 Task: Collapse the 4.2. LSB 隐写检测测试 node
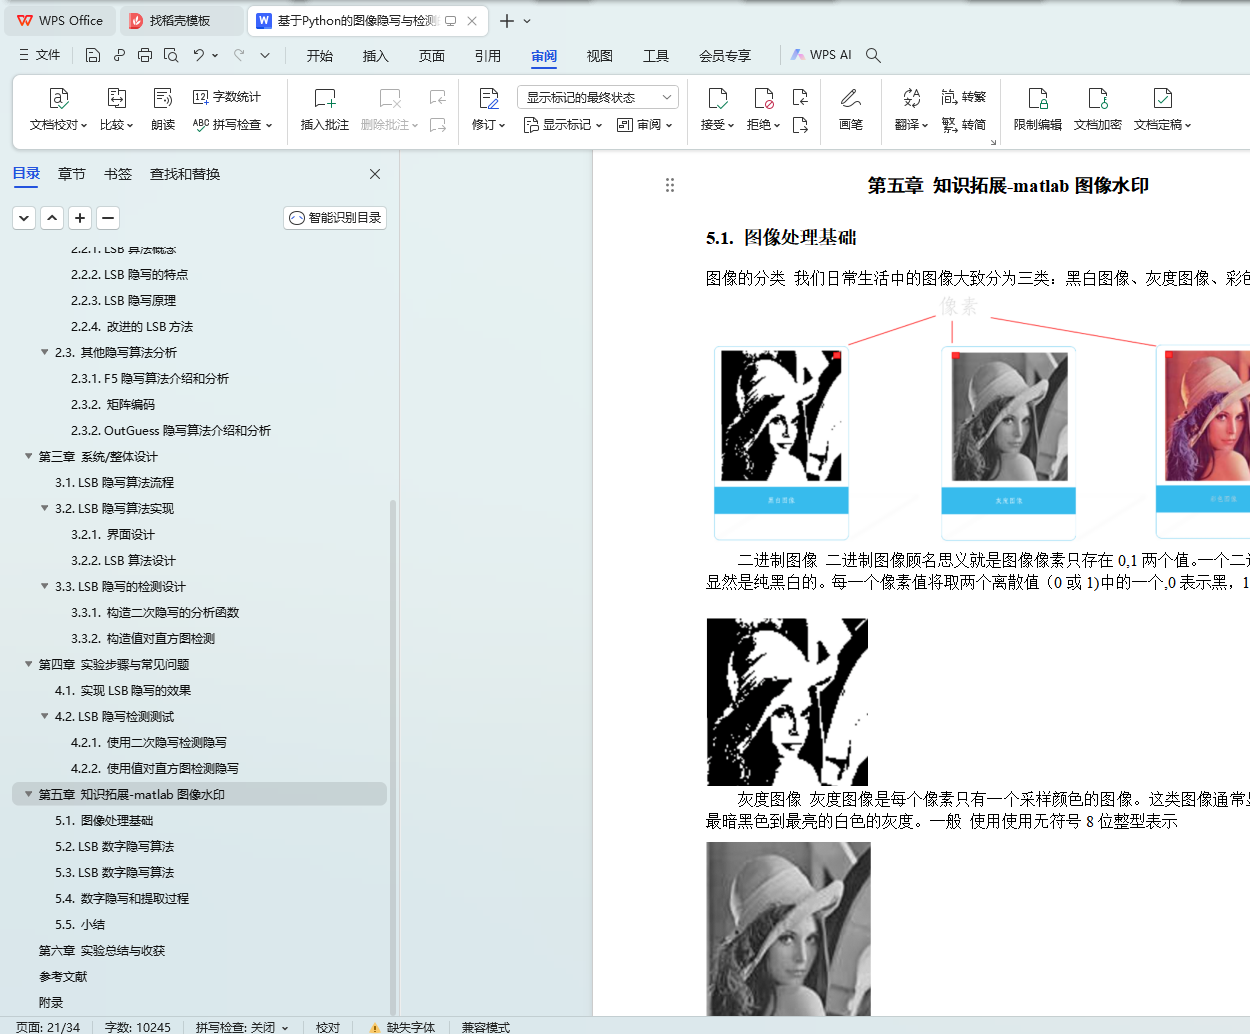point(44,716)
